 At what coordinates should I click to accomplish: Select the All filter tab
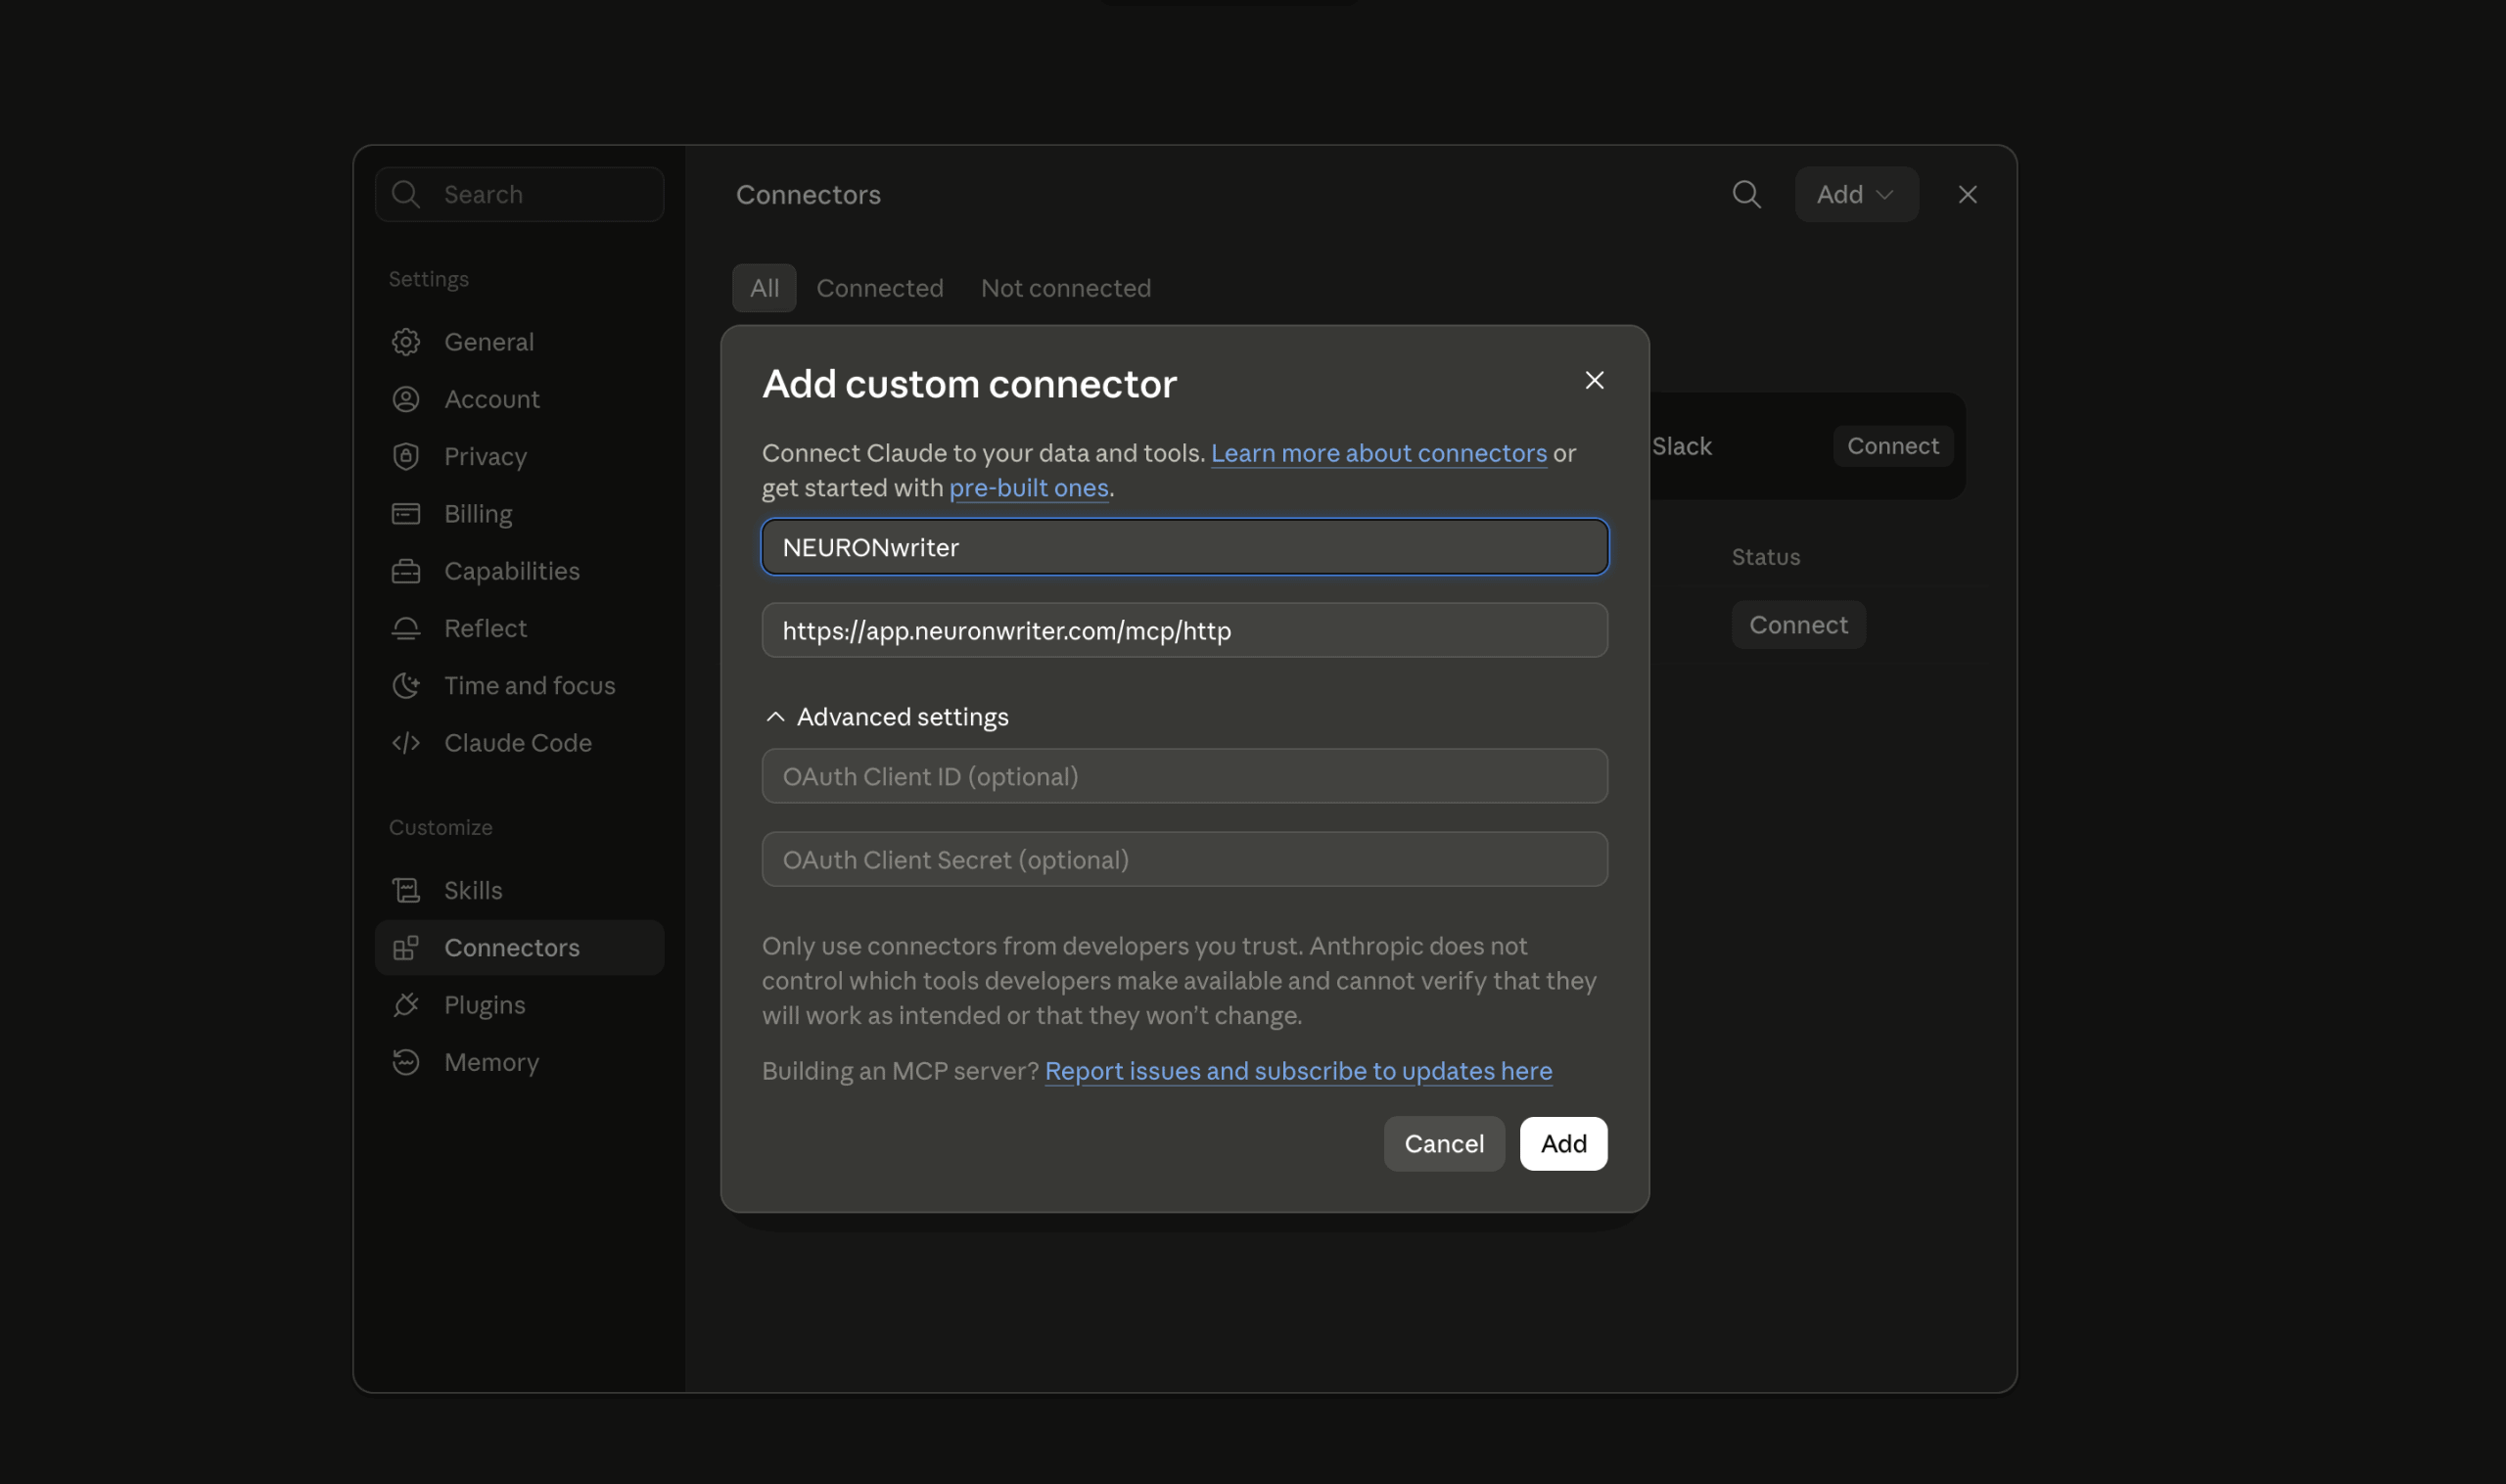click(x=764, y=288)
